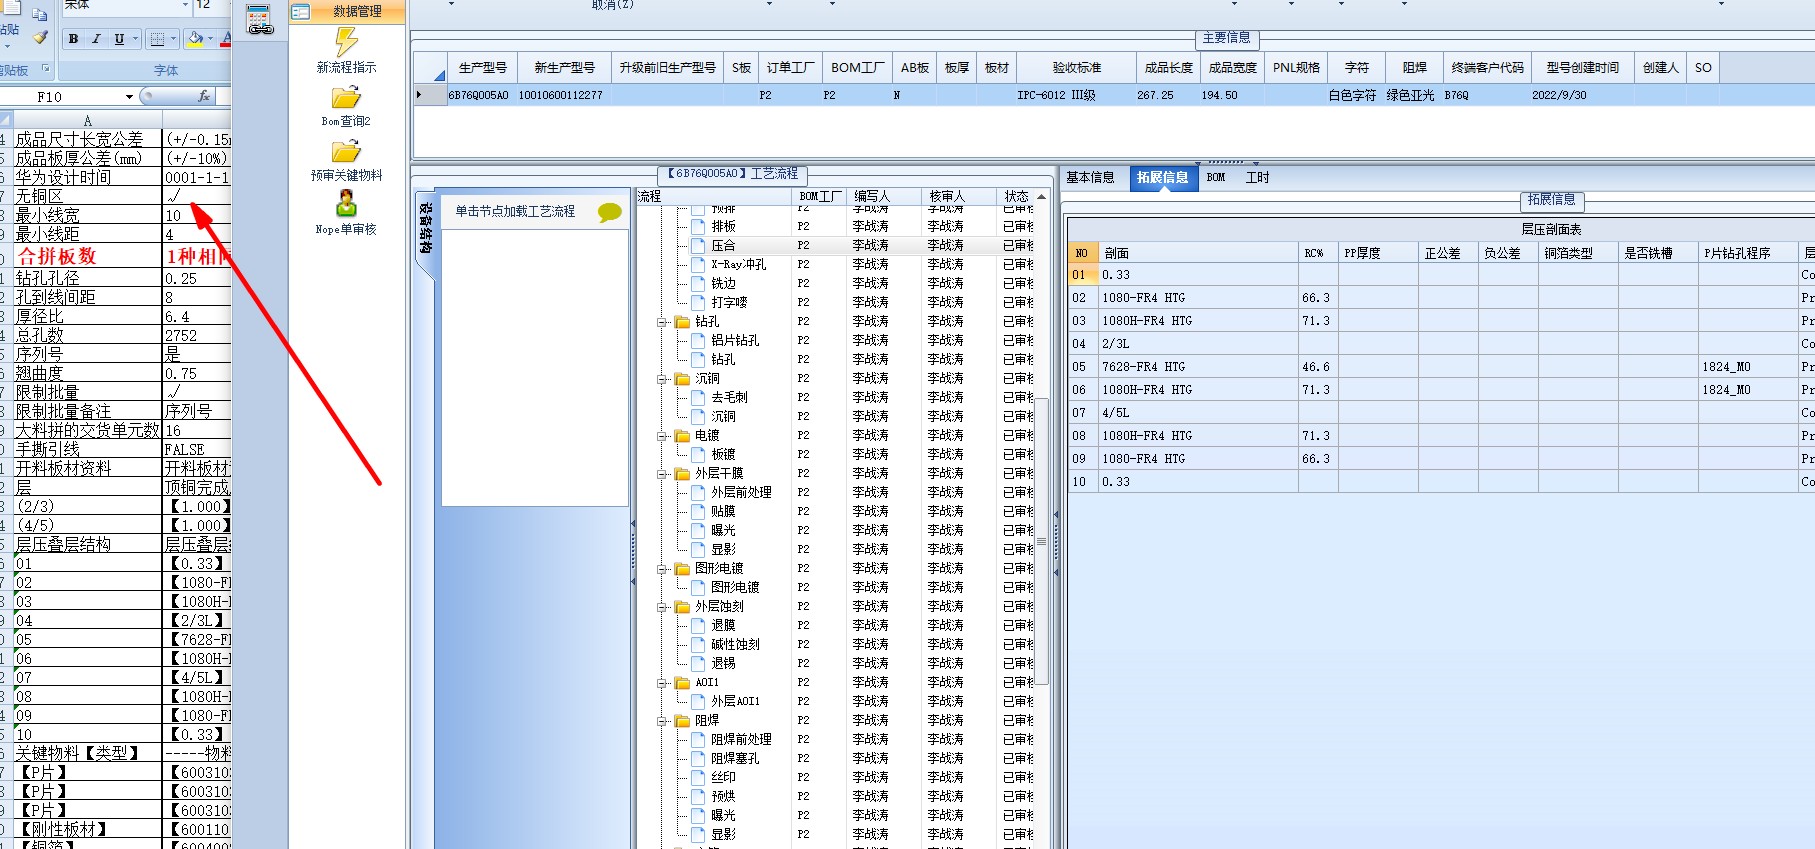Click the 成品长度 column header
Image resolution: width=1815 pixels, height=849 pixels.
1169,68
